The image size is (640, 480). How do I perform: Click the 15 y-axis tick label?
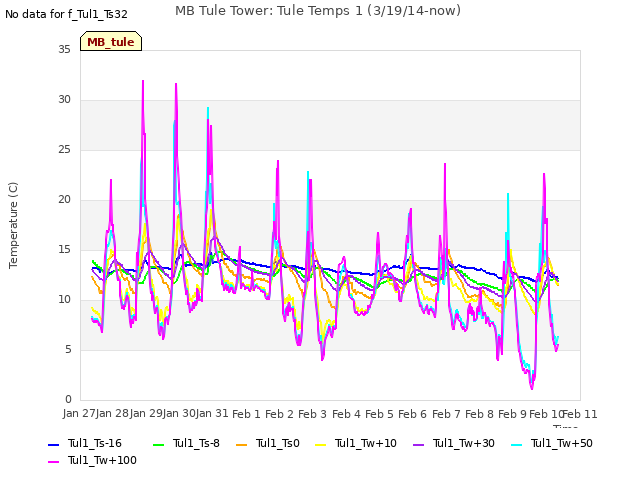pyautogui.click(x=64, y=249)
